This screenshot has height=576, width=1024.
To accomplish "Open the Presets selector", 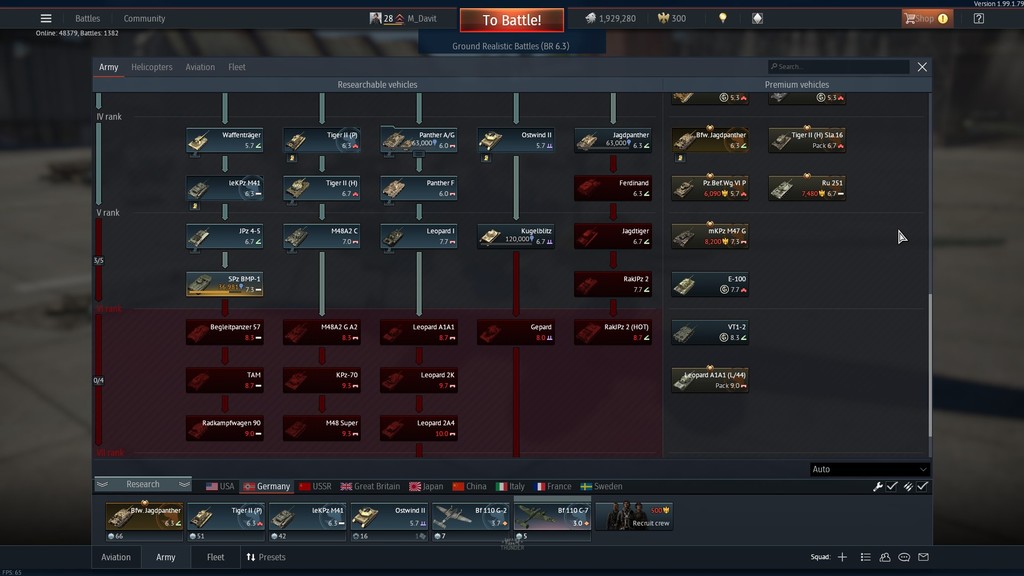I will (x=266, y=557).
